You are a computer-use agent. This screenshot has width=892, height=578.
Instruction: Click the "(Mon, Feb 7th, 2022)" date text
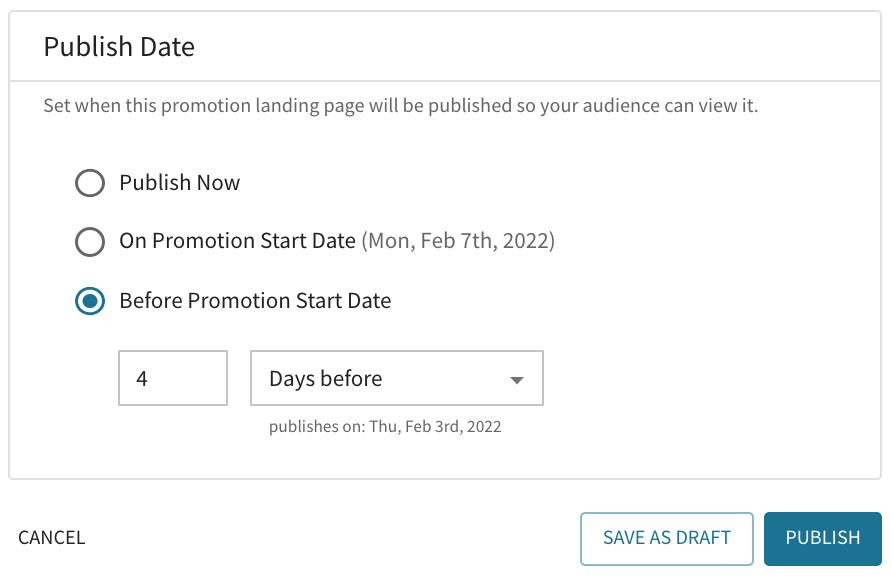coord(458,241)
